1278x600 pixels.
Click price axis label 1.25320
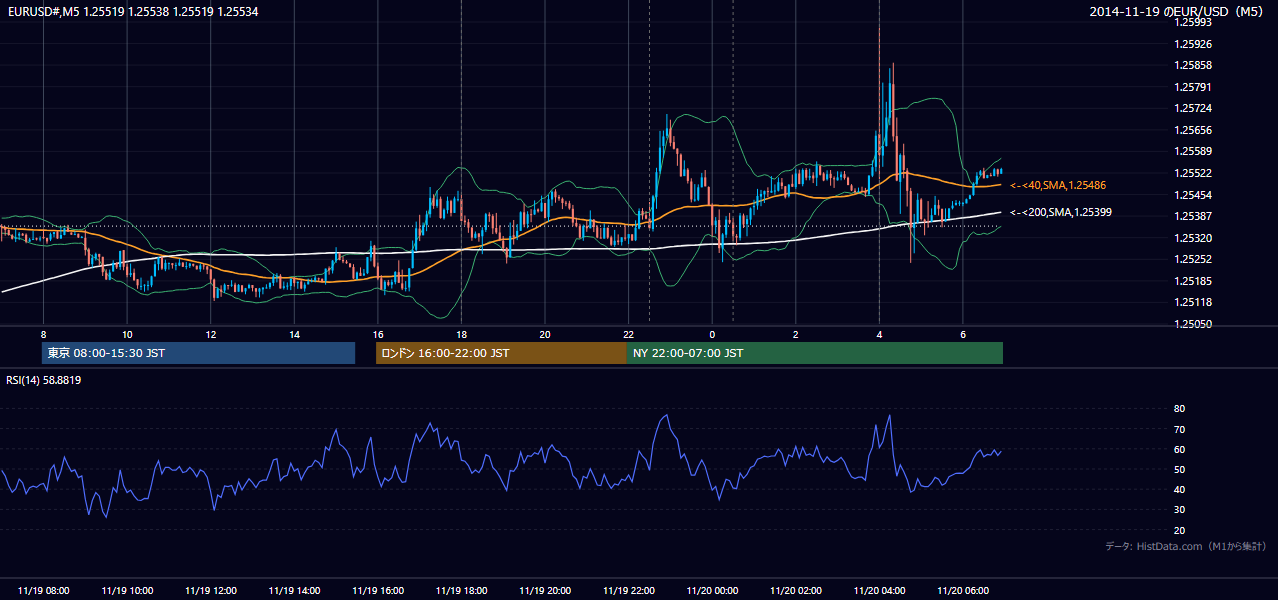pos(1193,238)
